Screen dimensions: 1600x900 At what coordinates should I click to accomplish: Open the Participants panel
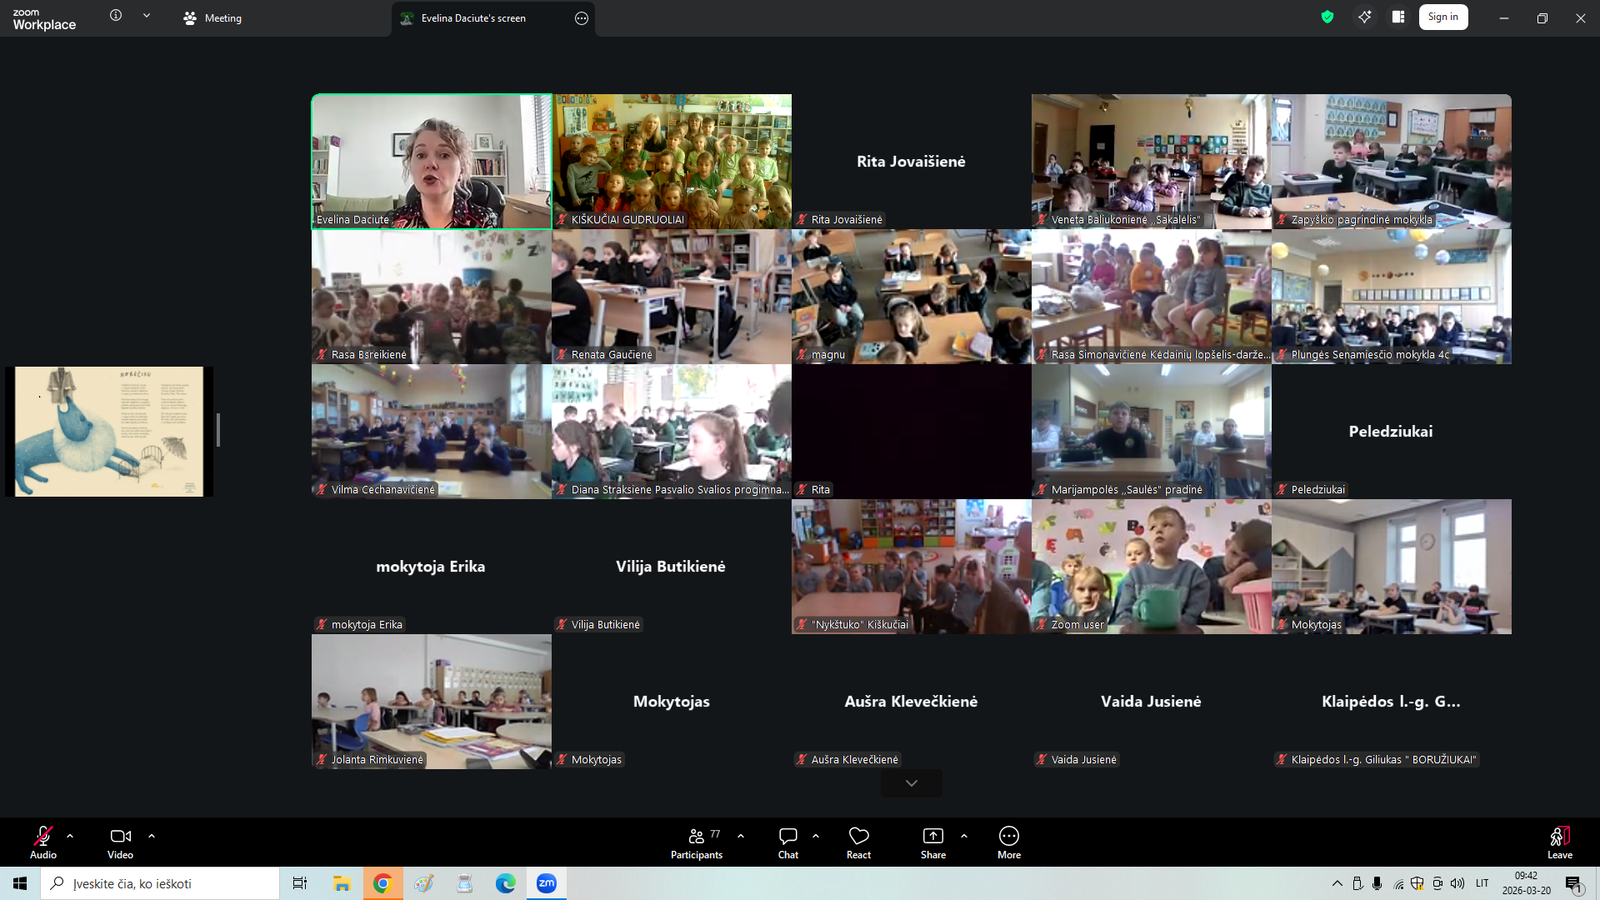(696, 842)
